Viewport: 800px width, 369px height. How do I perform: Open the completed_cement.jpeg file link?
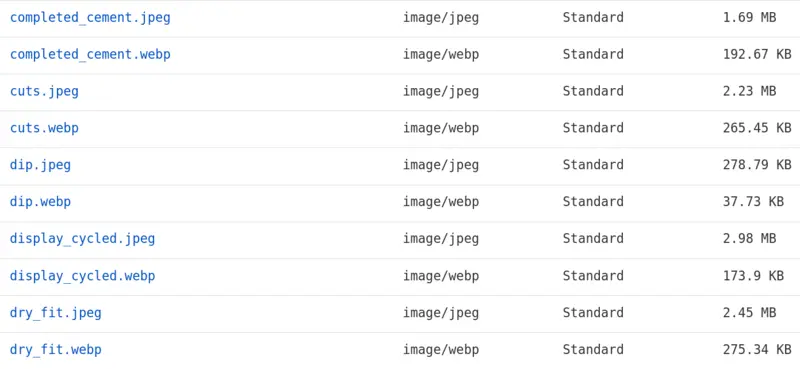[90, 18]
